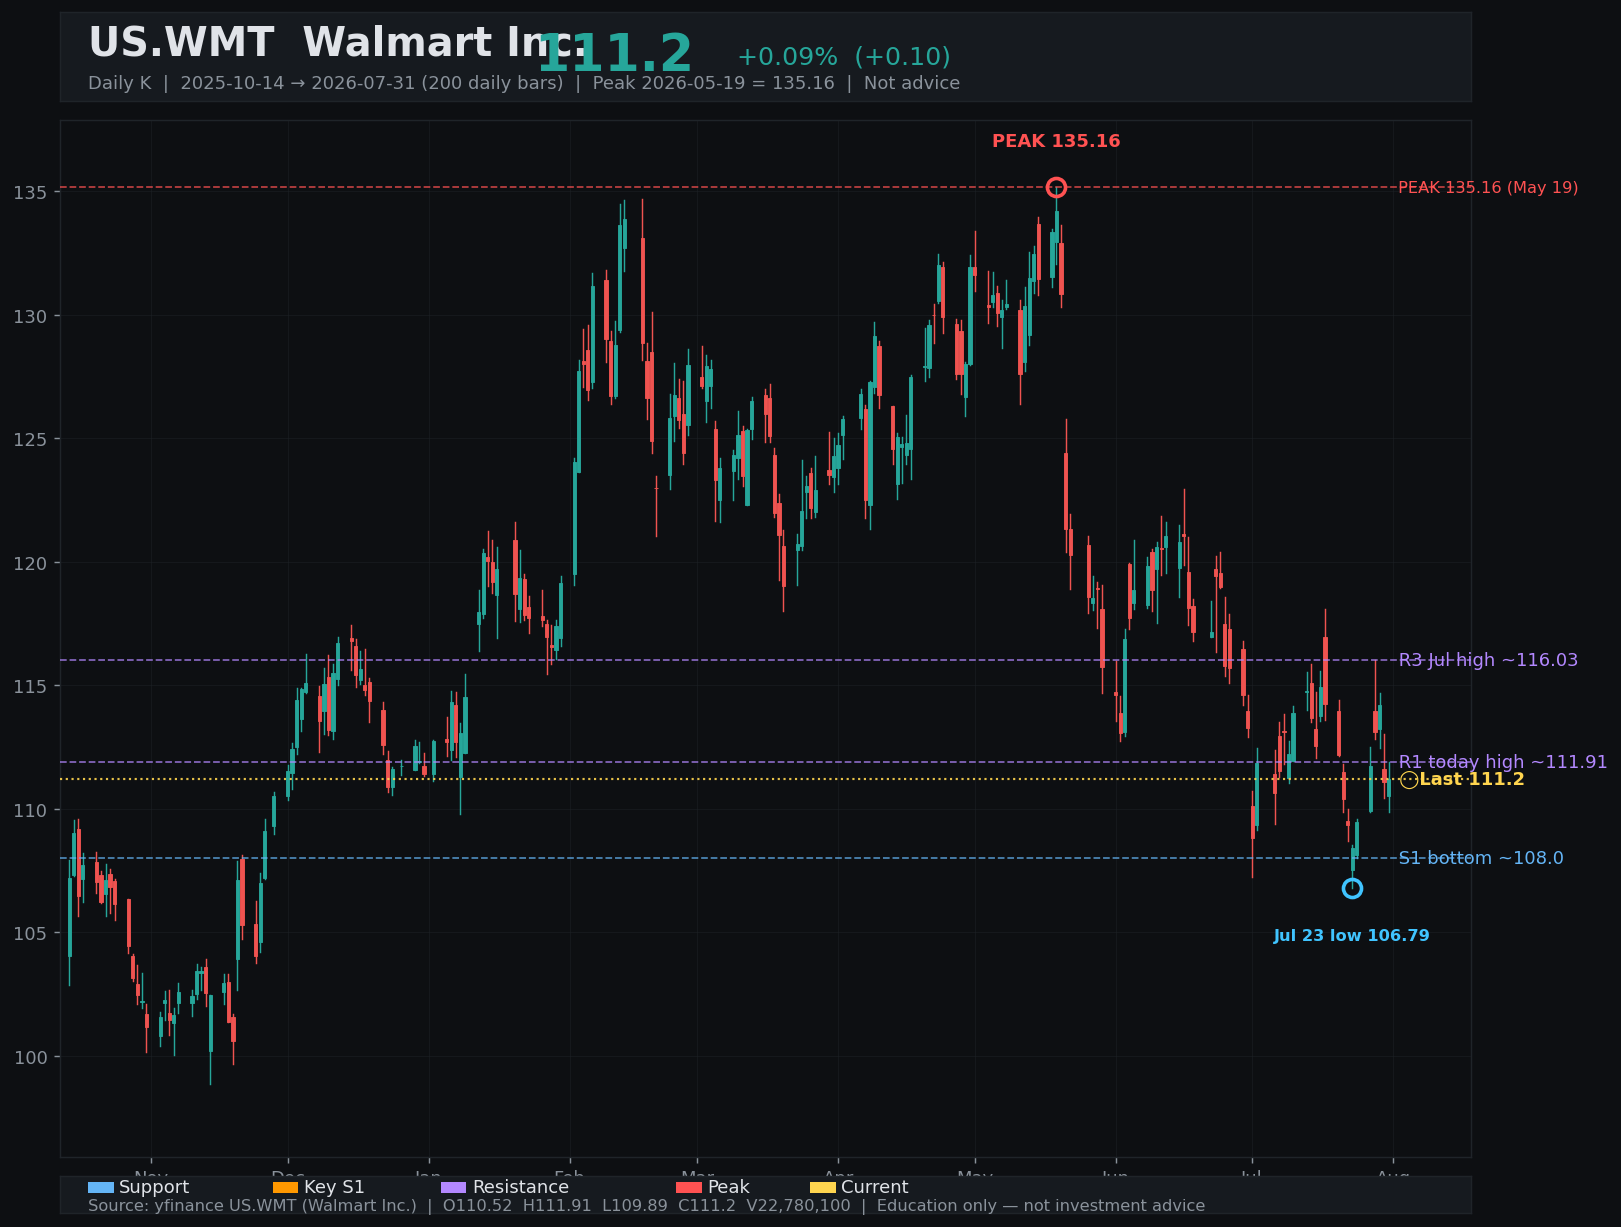
Task: Click the "+0.09% (+0.10)" change value
Action: click(x=844, y=57)
